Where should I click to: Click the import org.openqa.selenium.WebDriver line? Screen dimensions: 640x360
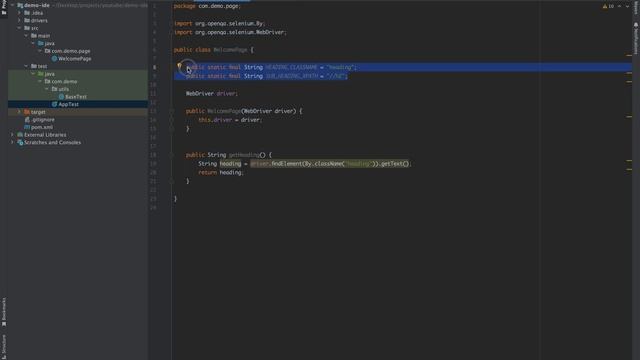click(230, 32)
